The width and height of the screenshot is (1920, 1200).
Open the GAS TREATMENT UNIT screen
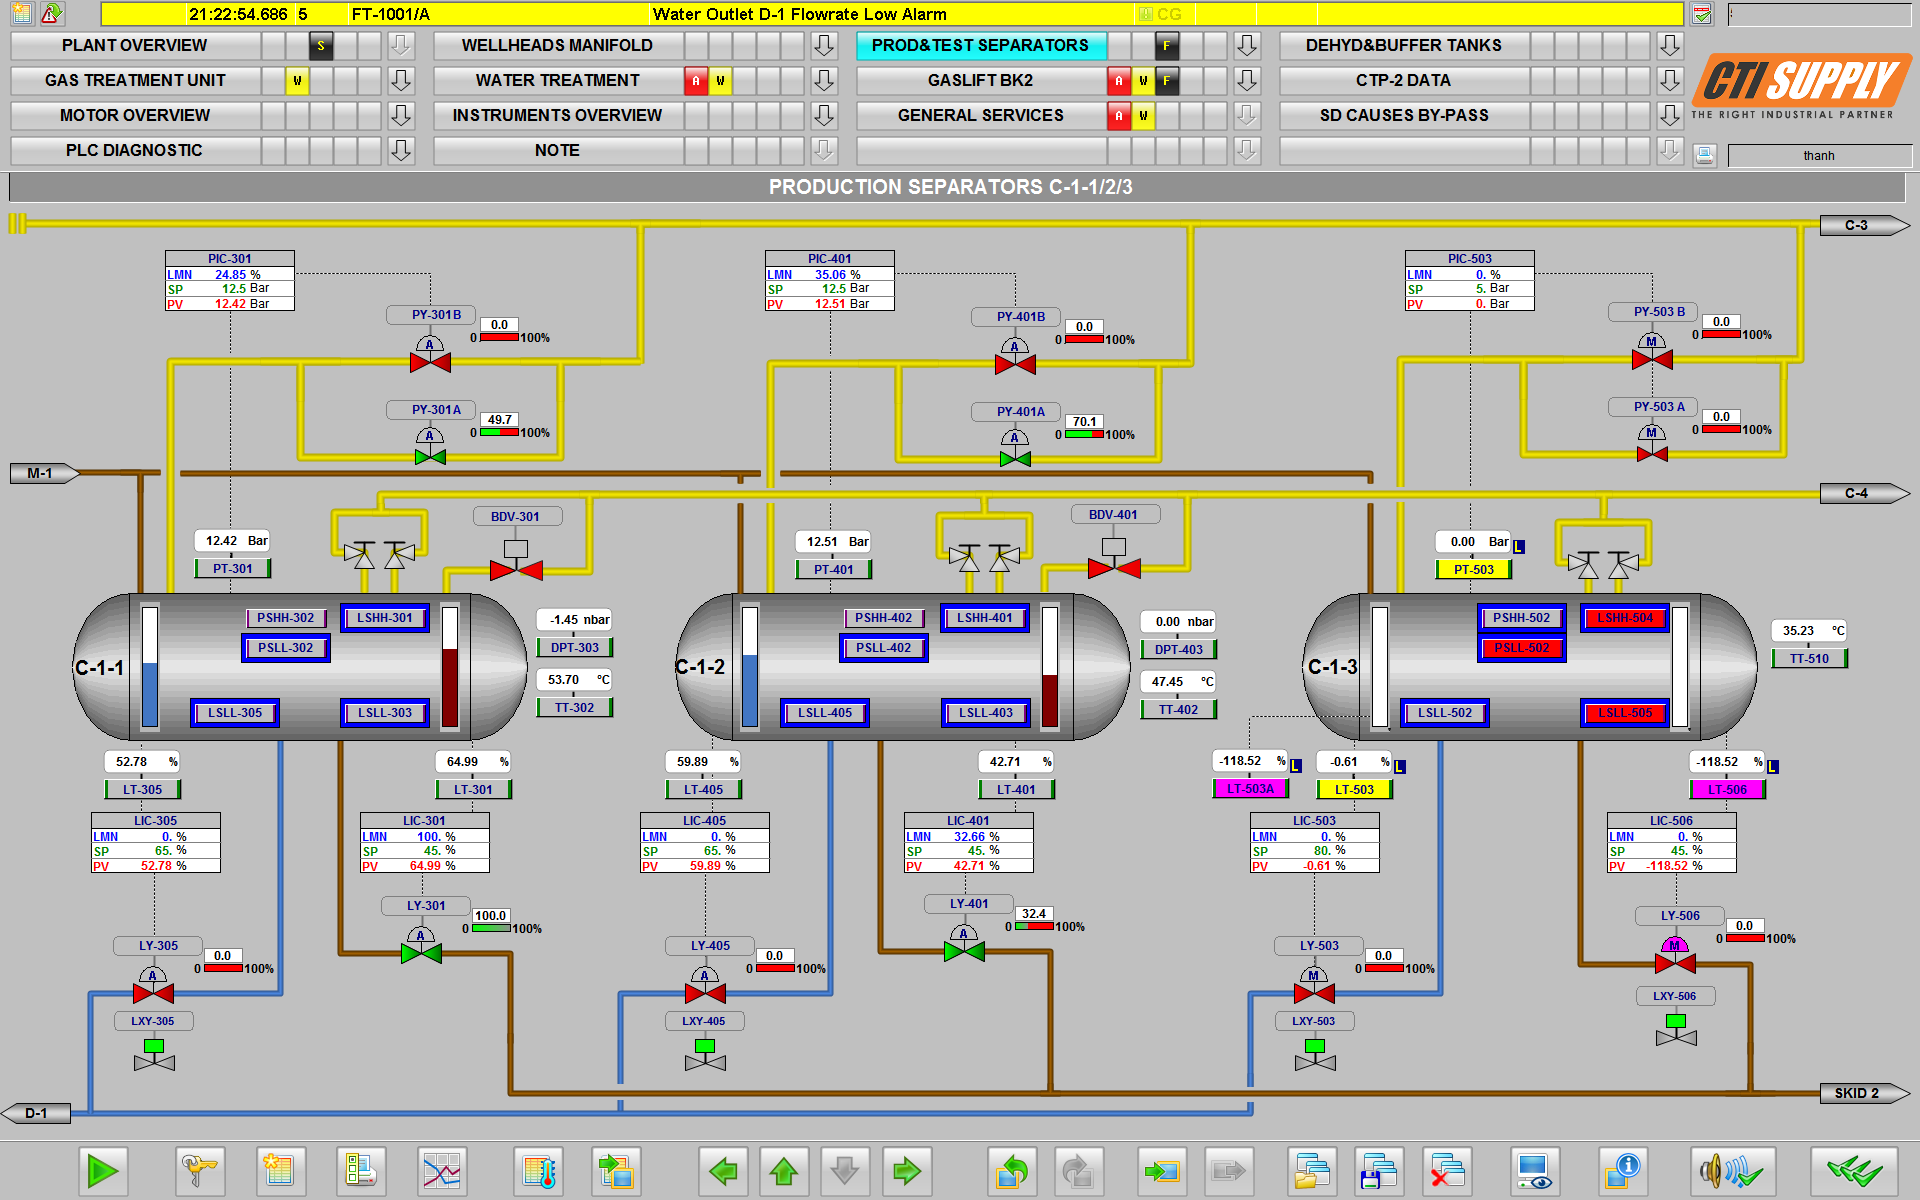[135, 80]
